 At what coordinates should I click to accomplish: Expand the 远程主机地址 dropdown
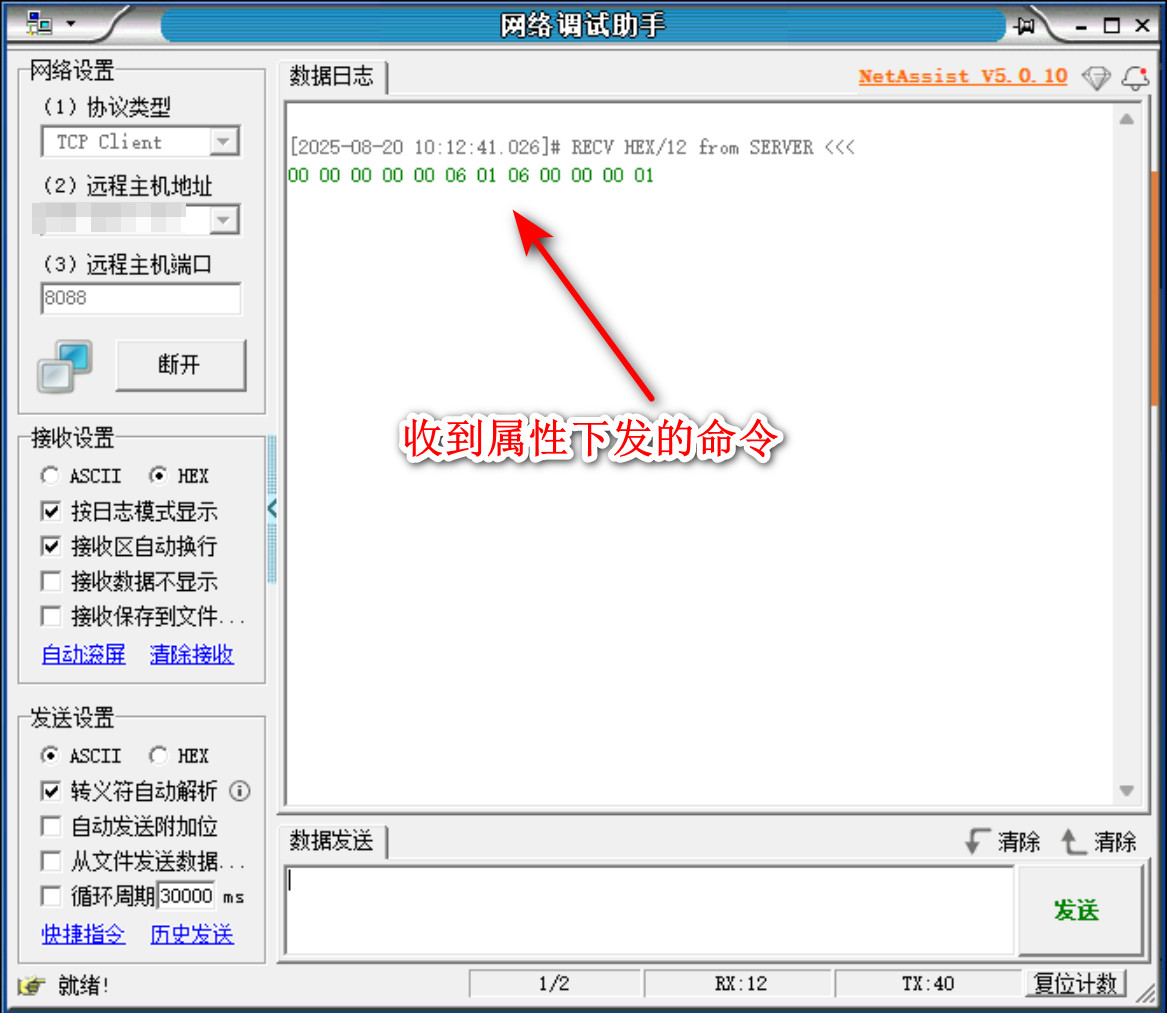(x=224, y=219)
